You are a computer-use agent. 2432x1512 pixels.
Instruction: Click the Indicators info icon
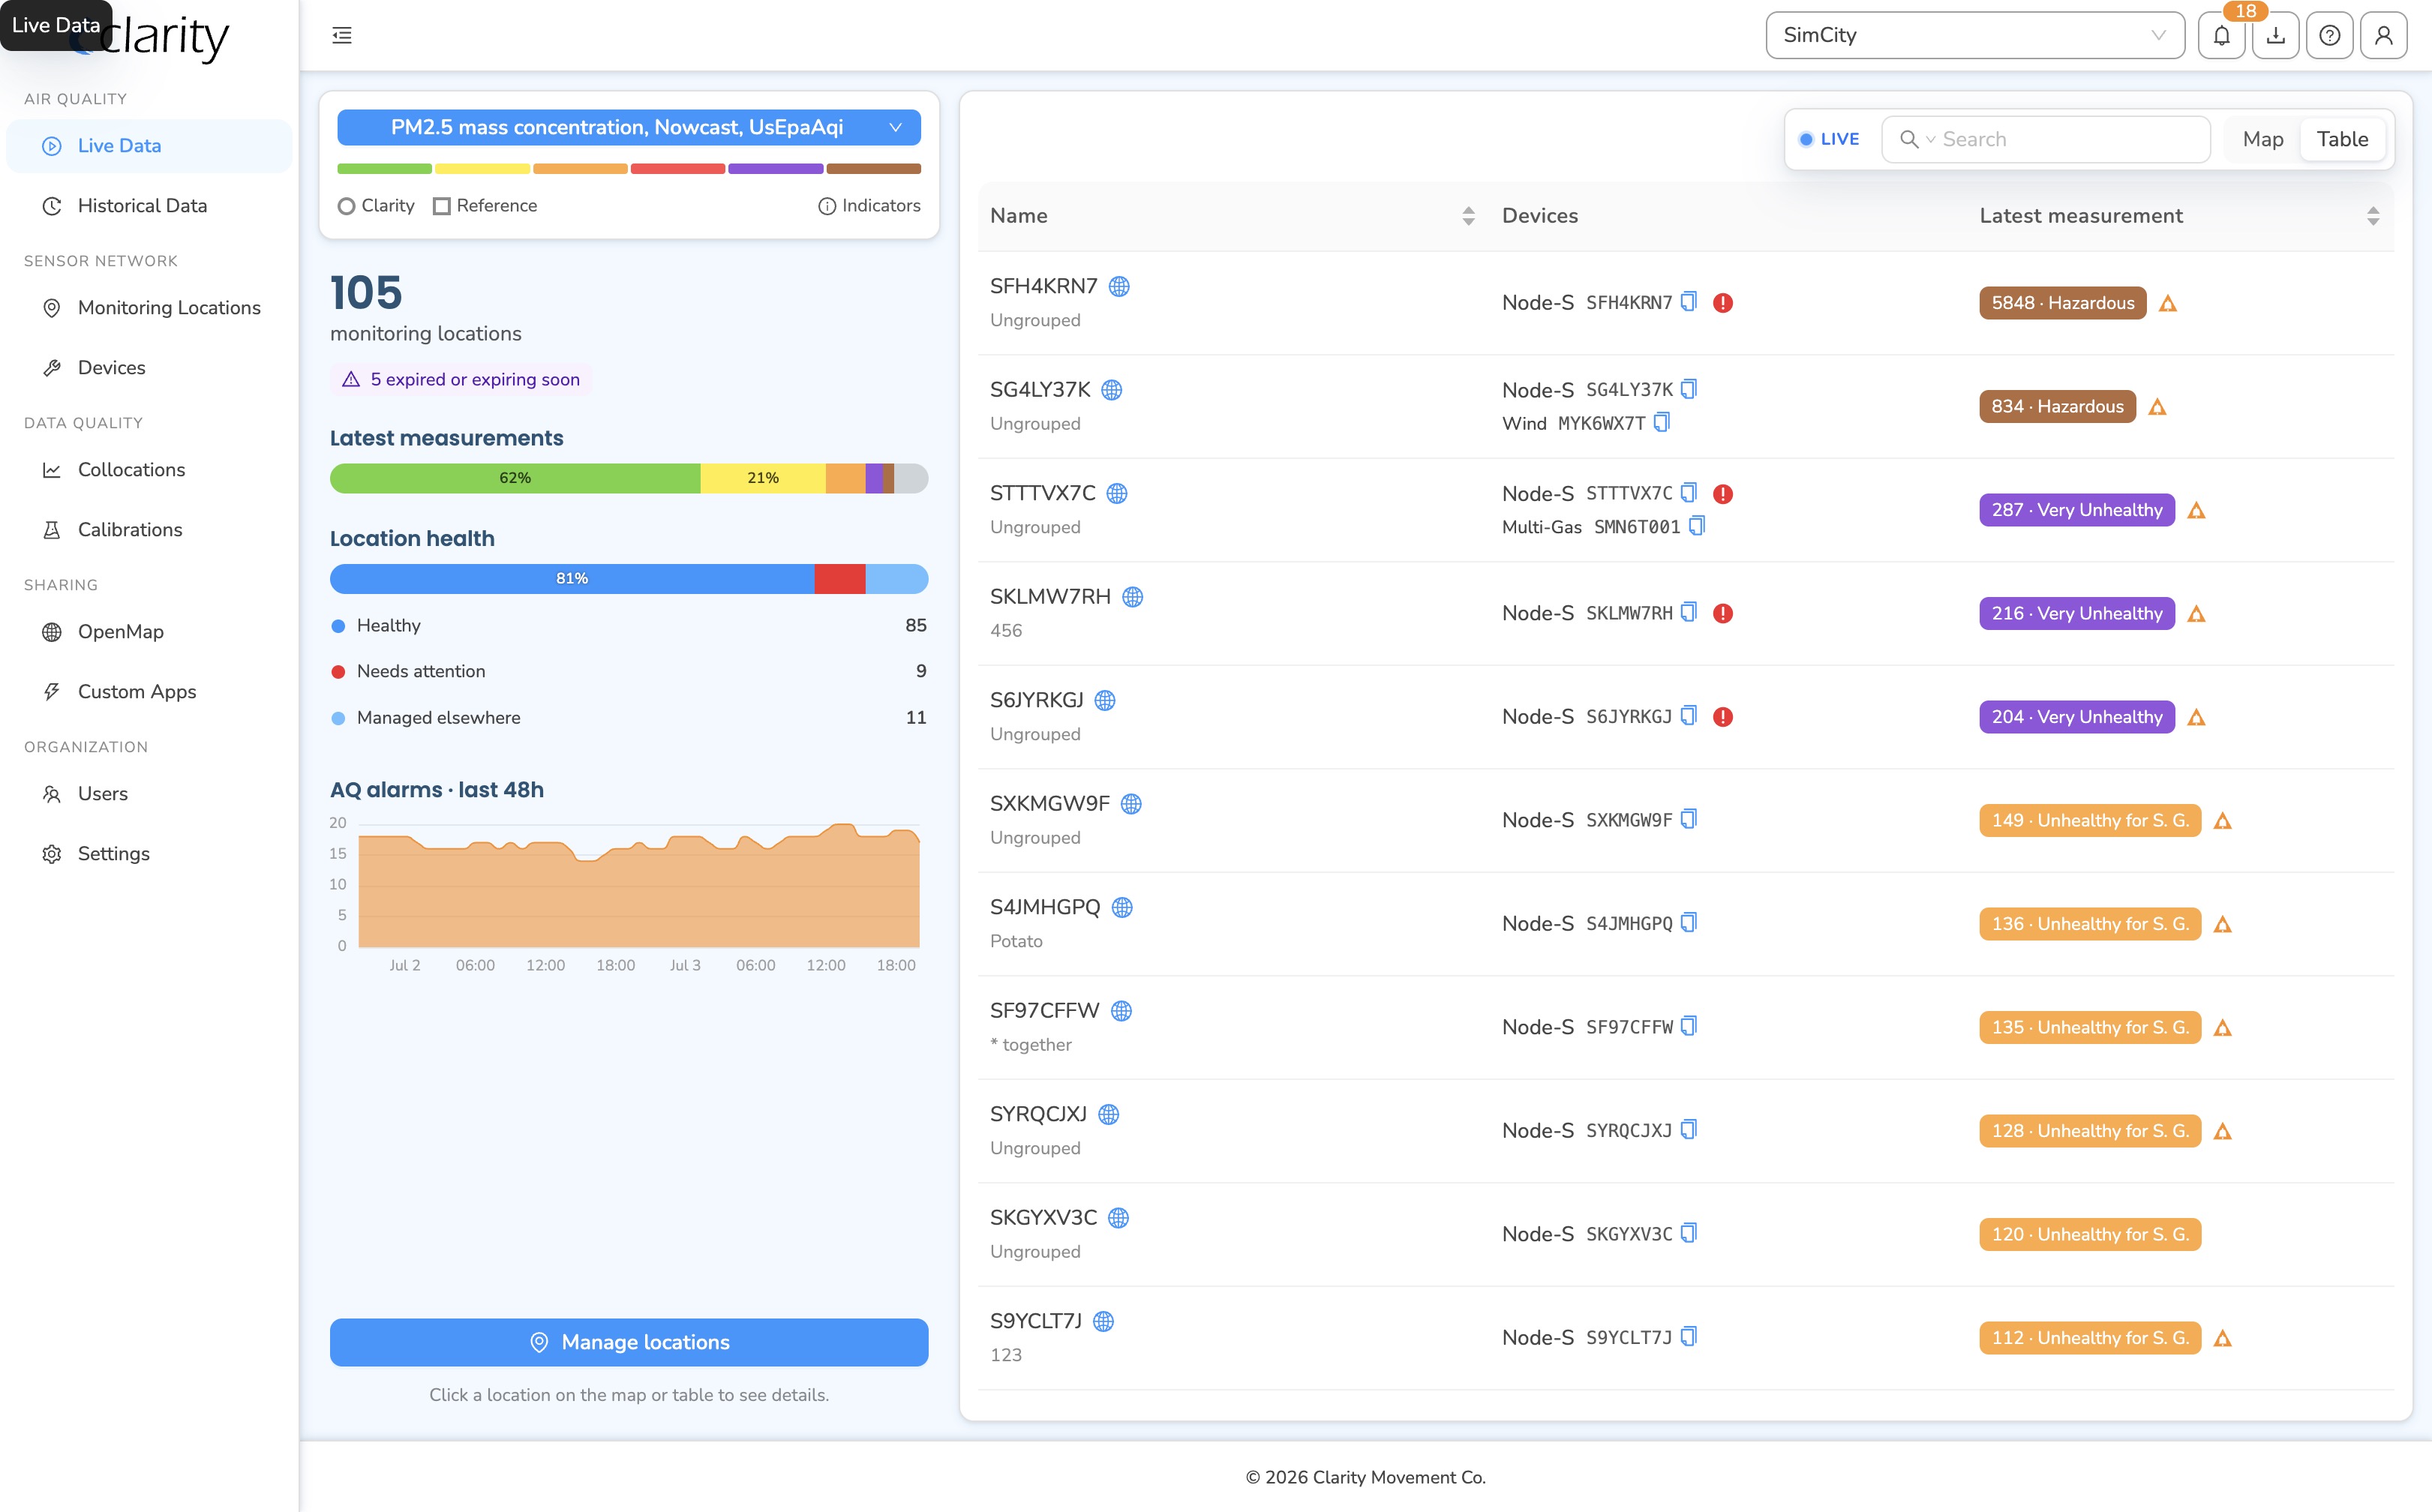827,206
